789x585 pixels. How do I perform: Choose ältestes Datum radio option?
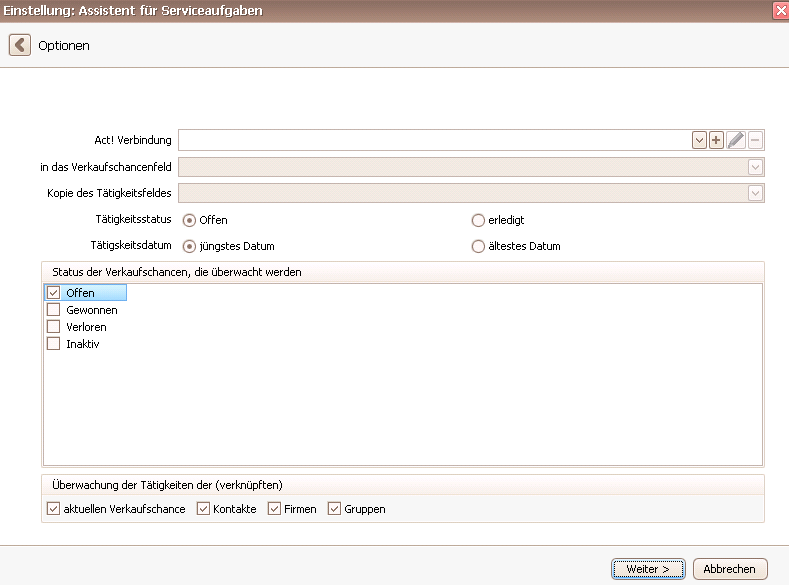[478, 246]
